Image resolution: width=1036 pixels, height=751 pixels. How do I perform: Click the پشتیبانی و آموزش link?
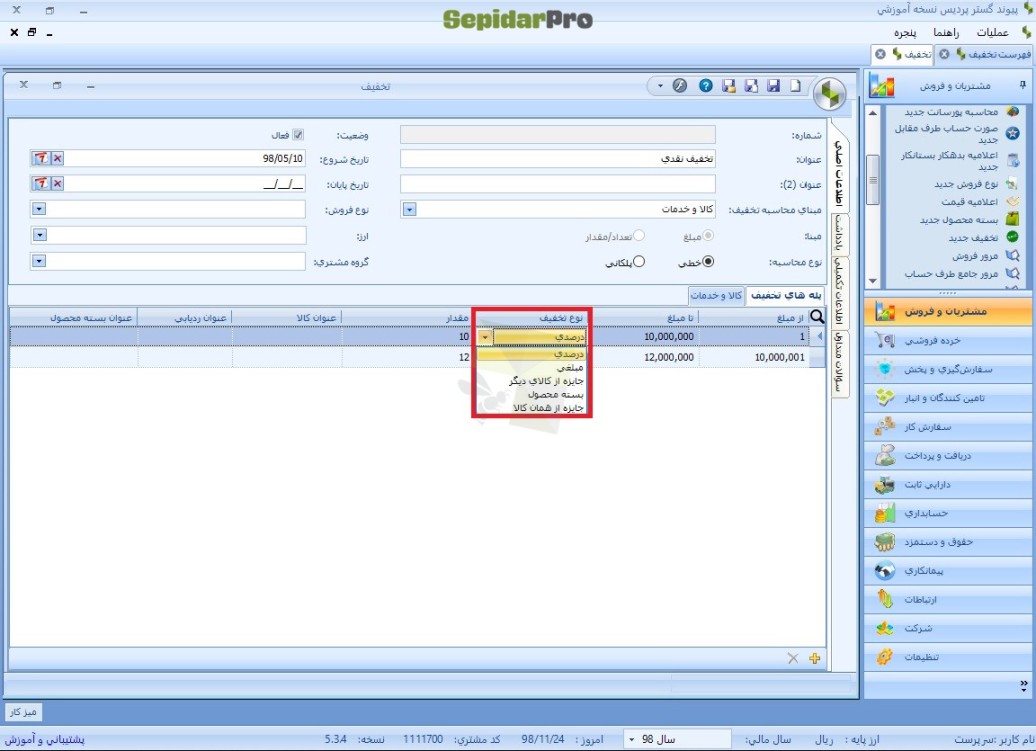click(45, 740)
